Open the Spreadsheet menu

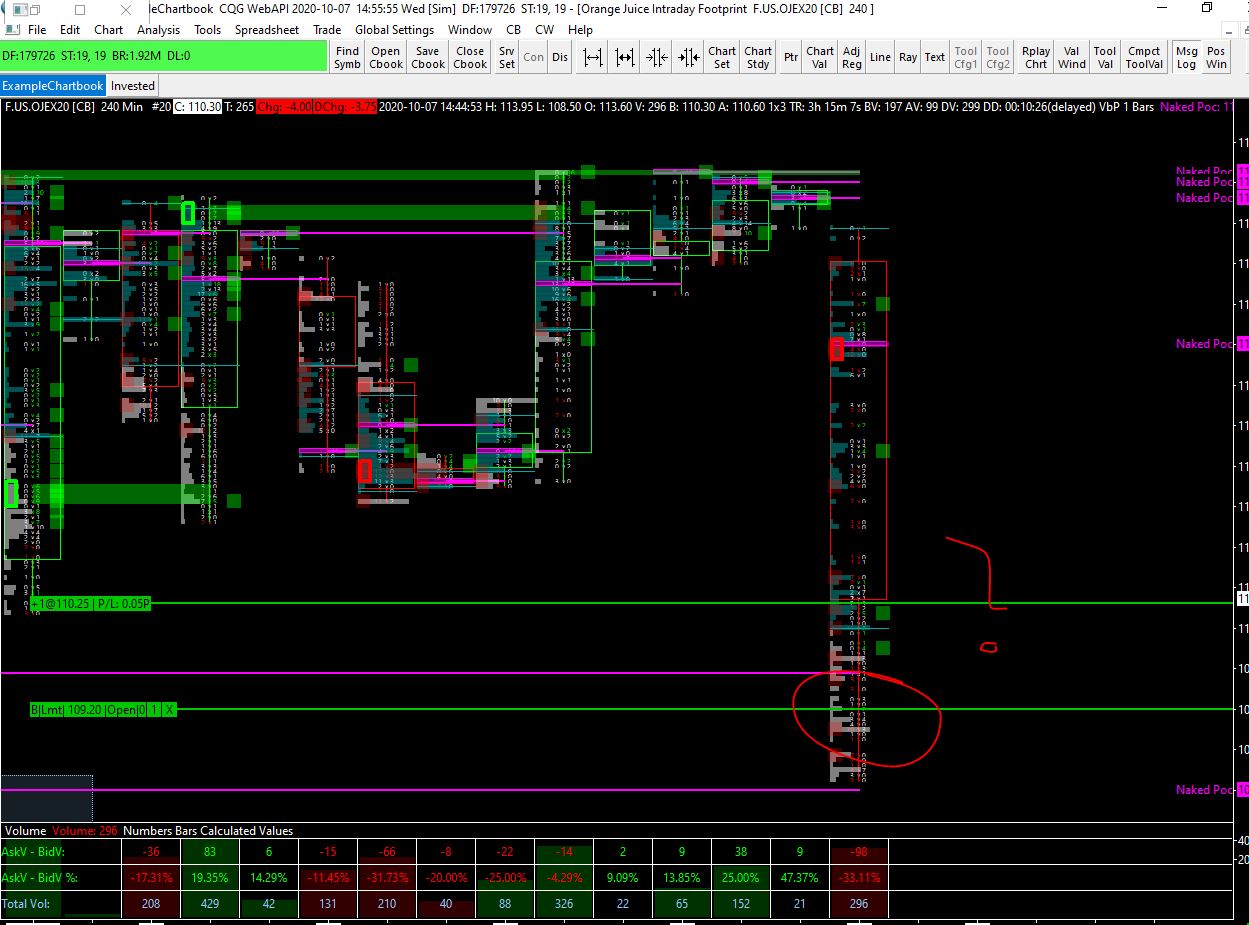point(267,30)
